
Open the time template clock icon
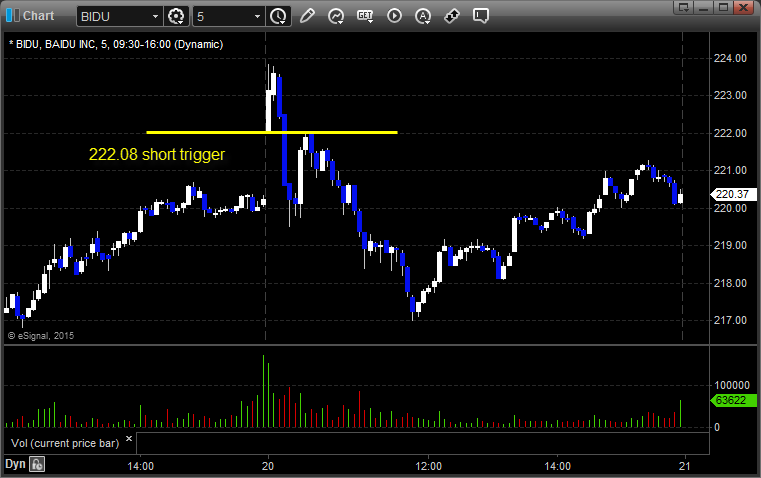(x=278, y=16)
